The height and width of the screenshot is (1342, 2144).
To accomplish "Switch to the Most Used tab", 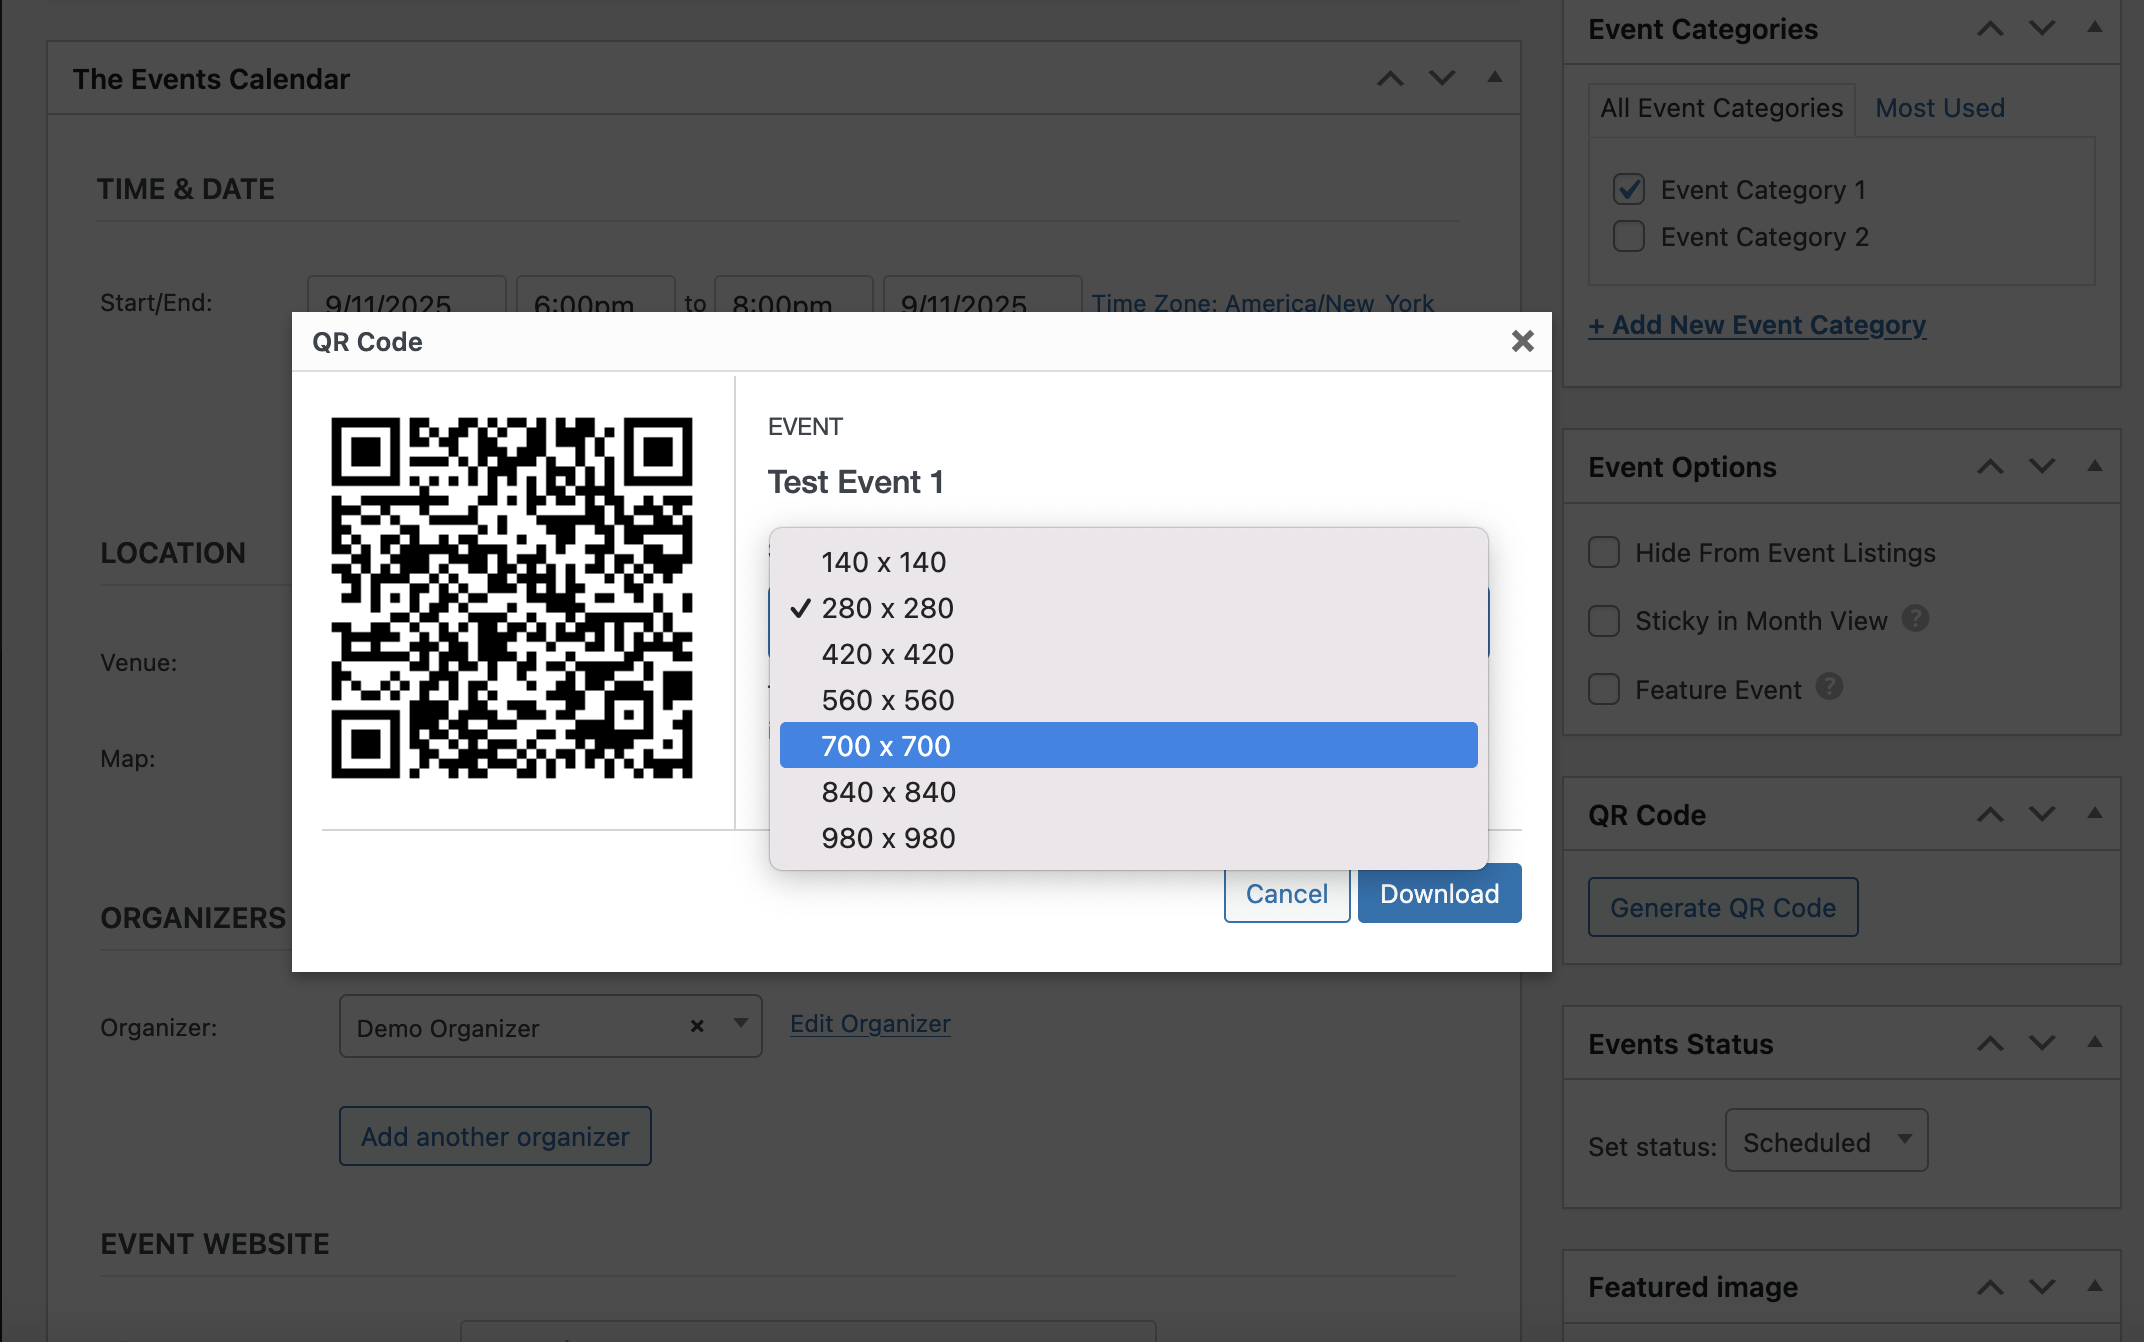I will (1939, 108).
